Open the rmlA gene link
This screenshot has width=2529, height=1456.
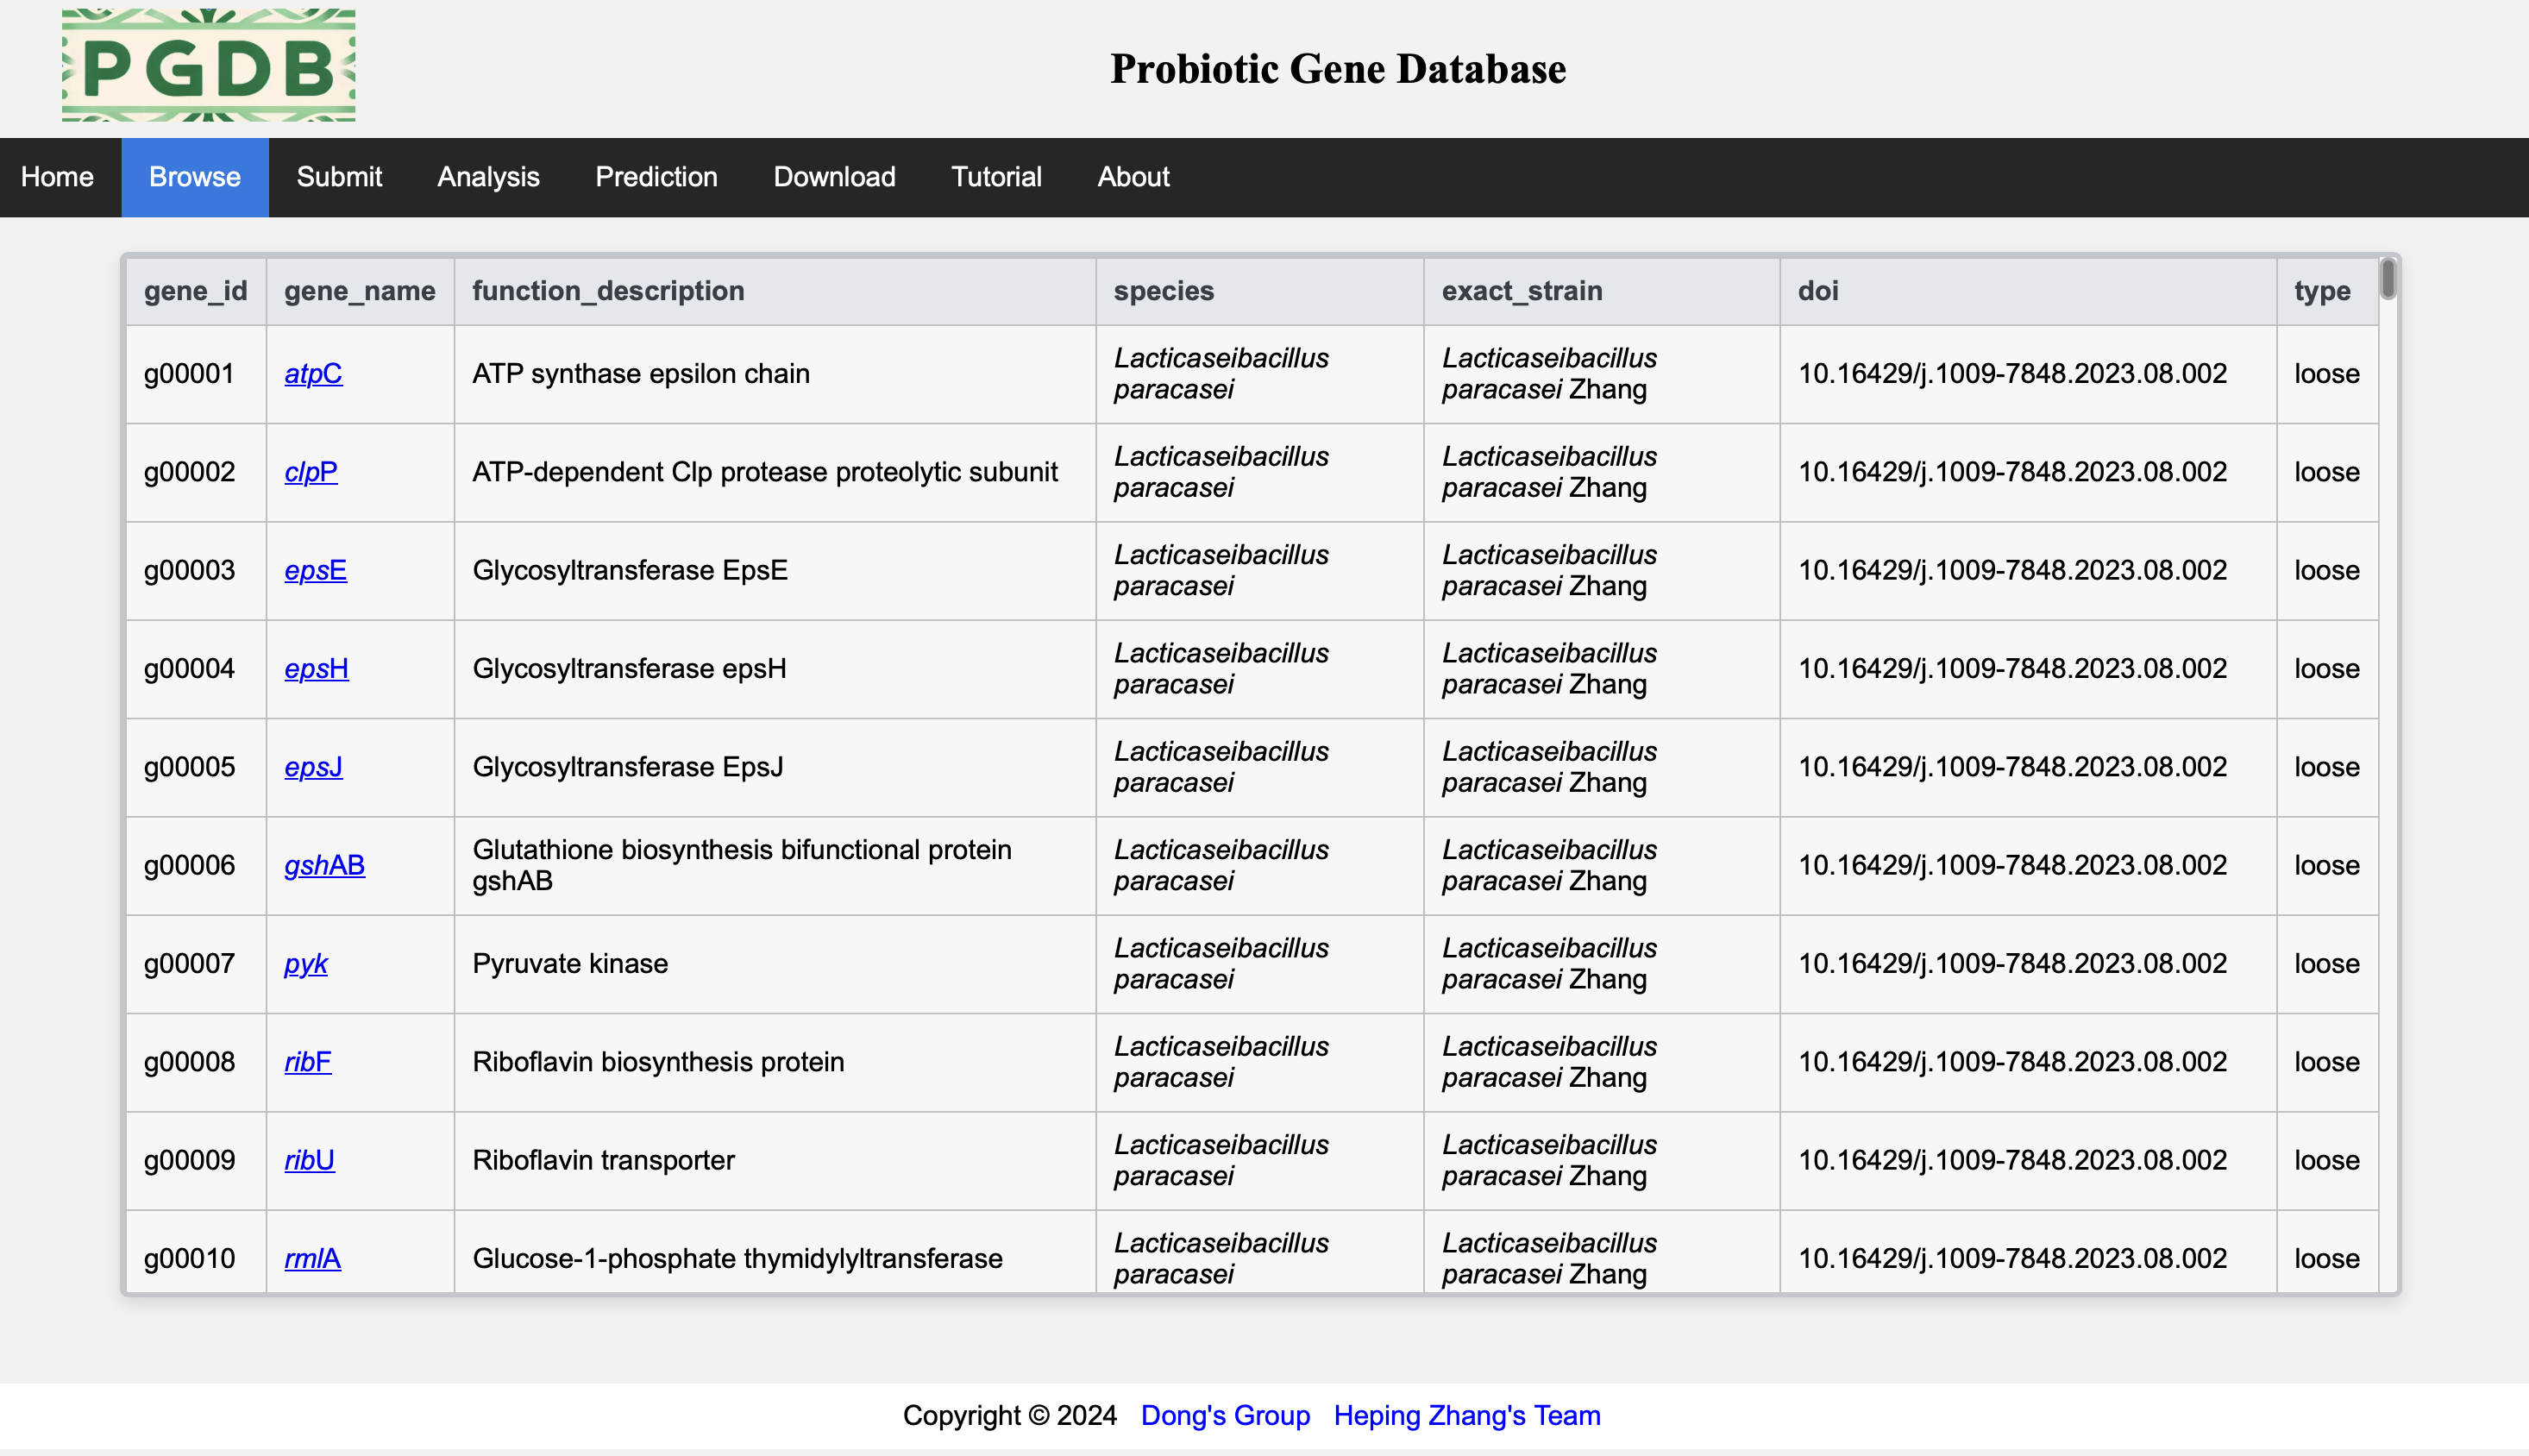[312, 1259]
